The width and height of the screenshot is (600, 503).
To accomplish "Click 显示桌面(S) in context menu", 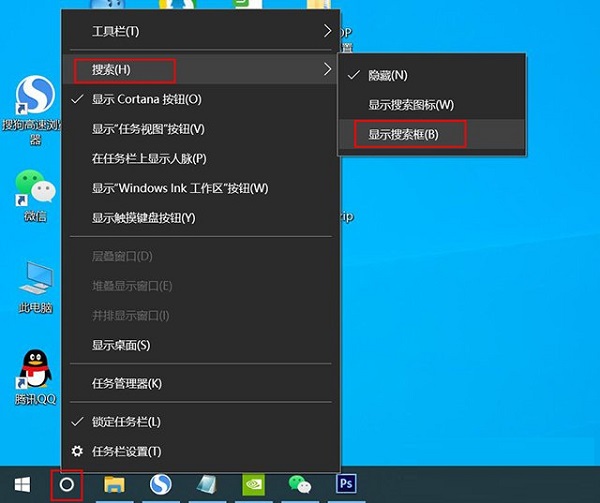I will [x=121, y=346].
